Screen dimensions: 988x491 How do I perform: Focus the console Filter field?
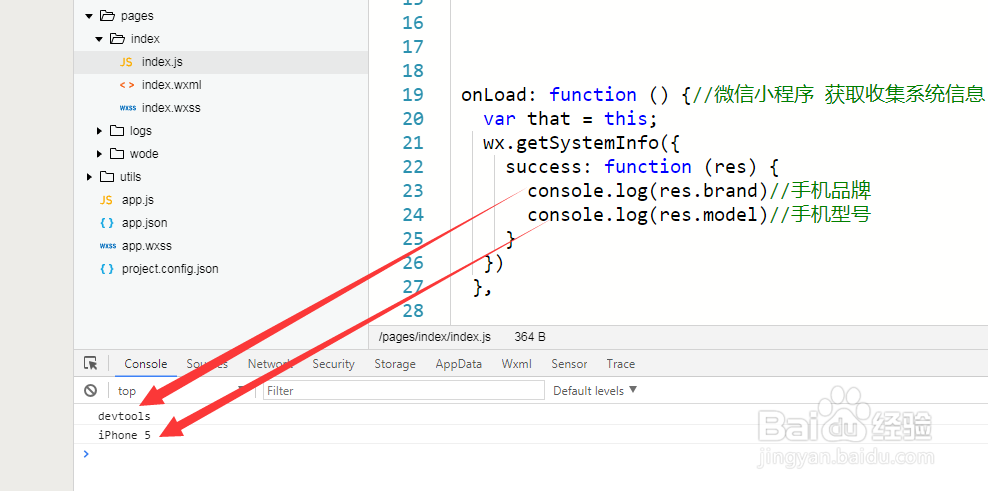tap(404, 391)
